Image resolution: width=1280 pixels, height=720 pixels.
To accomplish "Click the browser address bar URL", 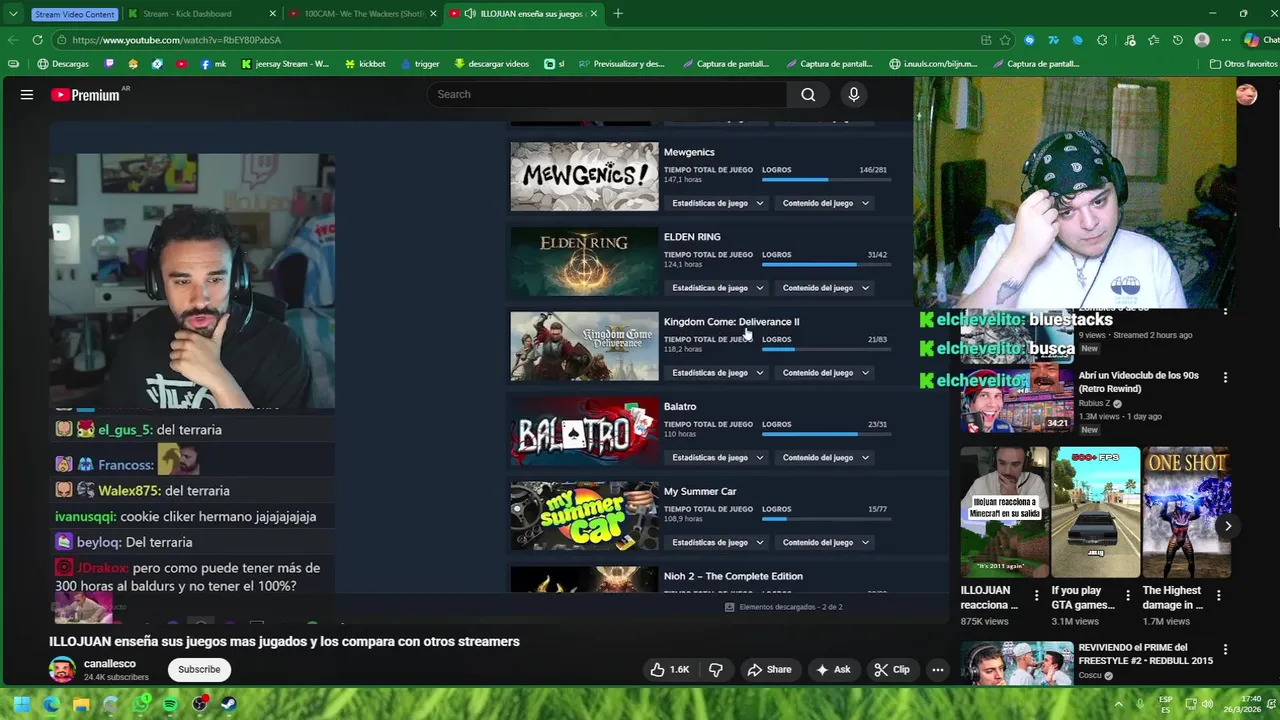I will 176,40.
